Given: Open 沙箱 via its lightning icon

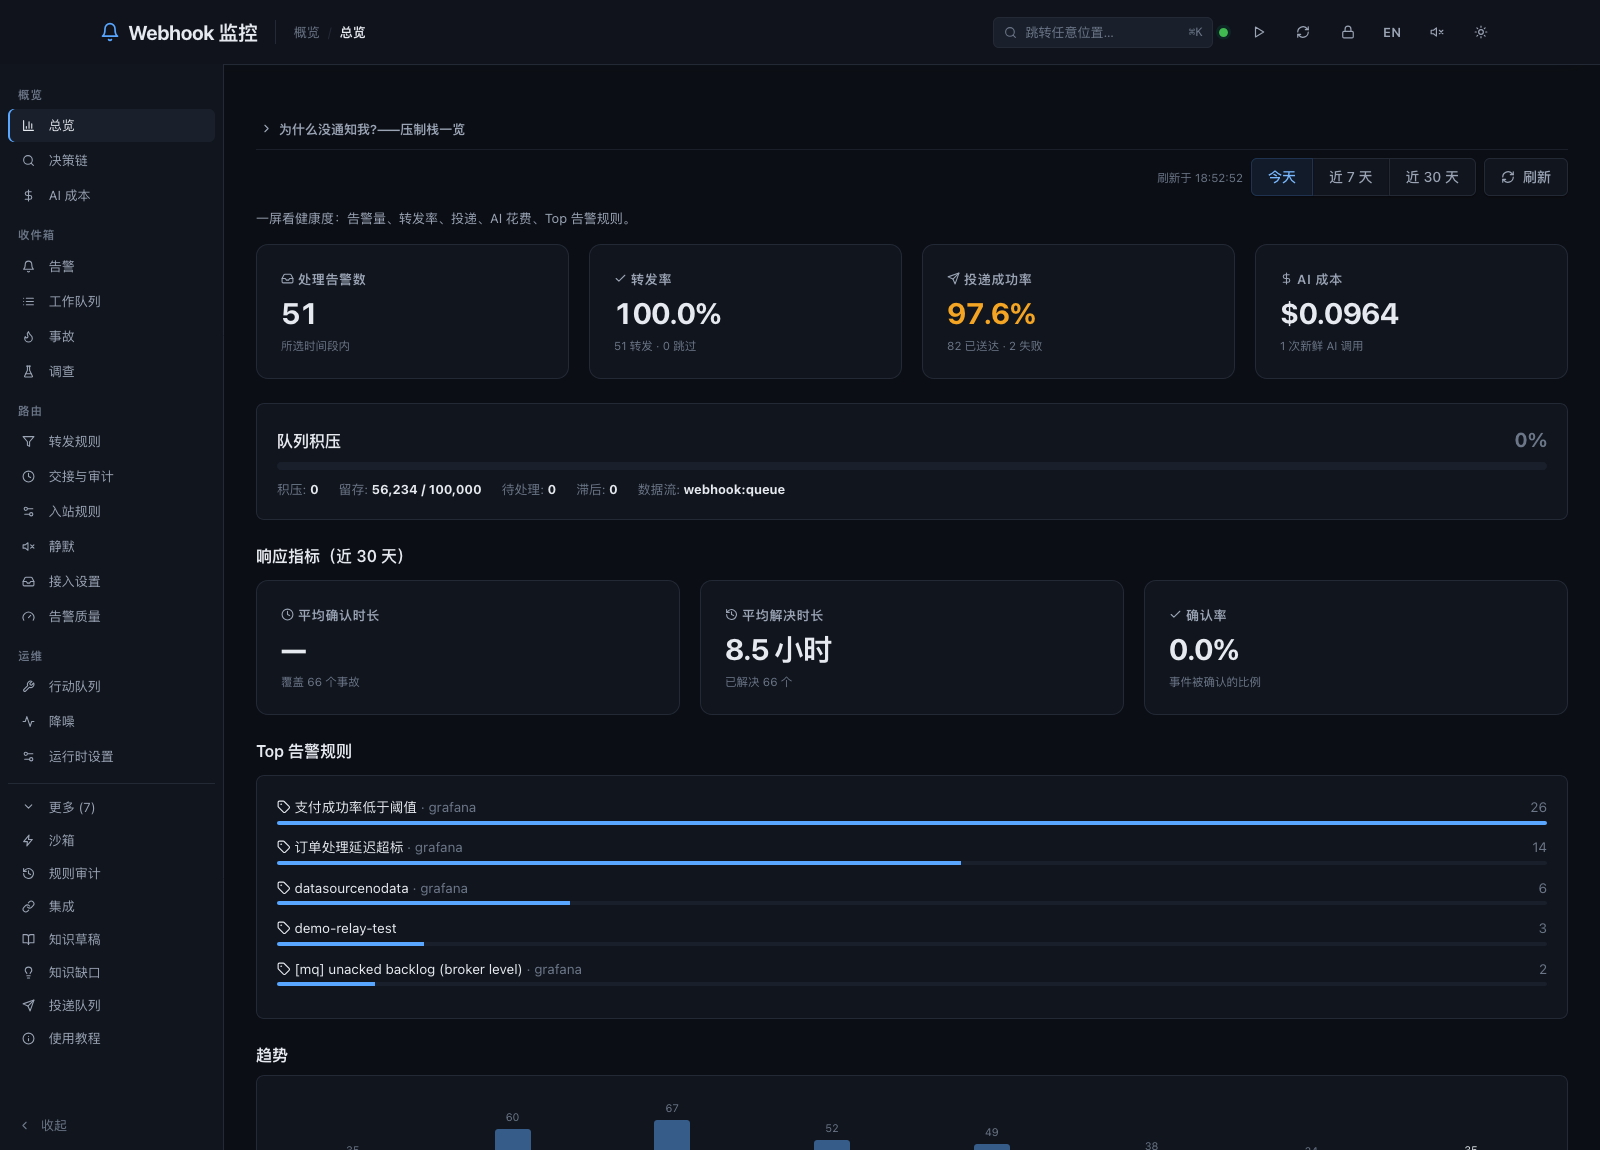Looking at the screenshot, I should pos(28,840).
